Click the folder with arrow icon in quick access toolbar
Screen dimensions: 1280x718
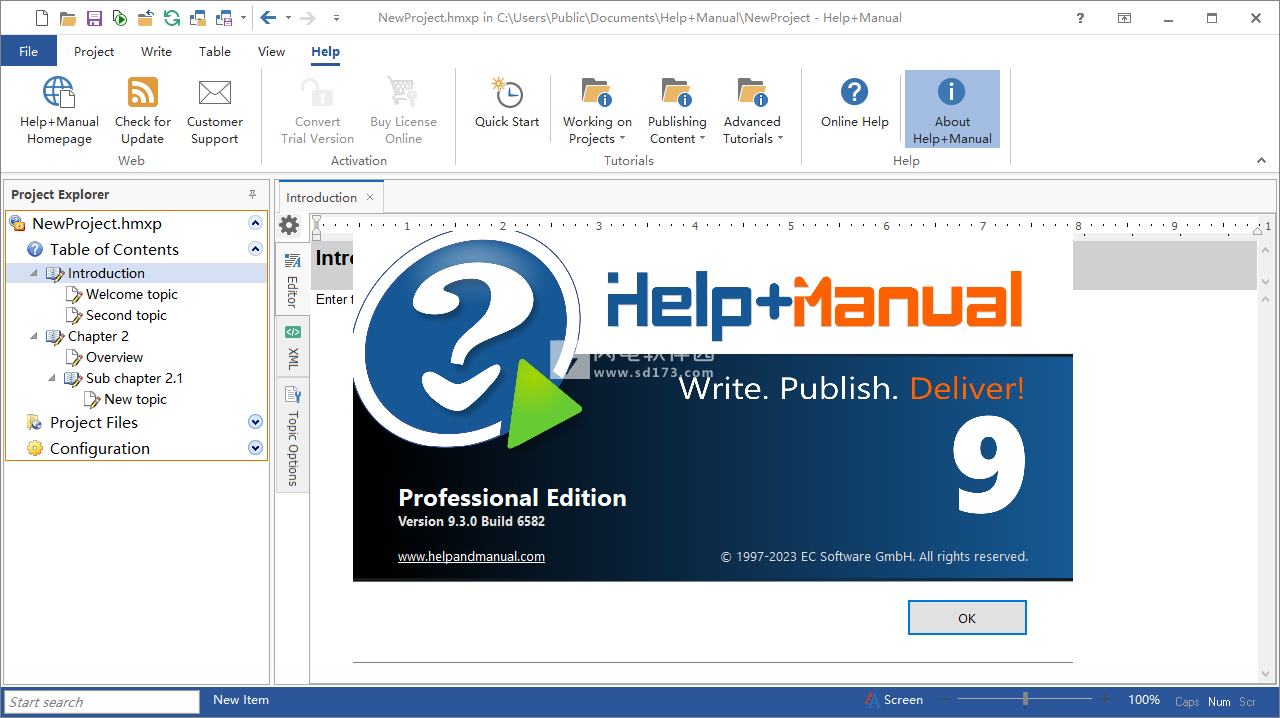pyautogui.click(x=146, y=18)
